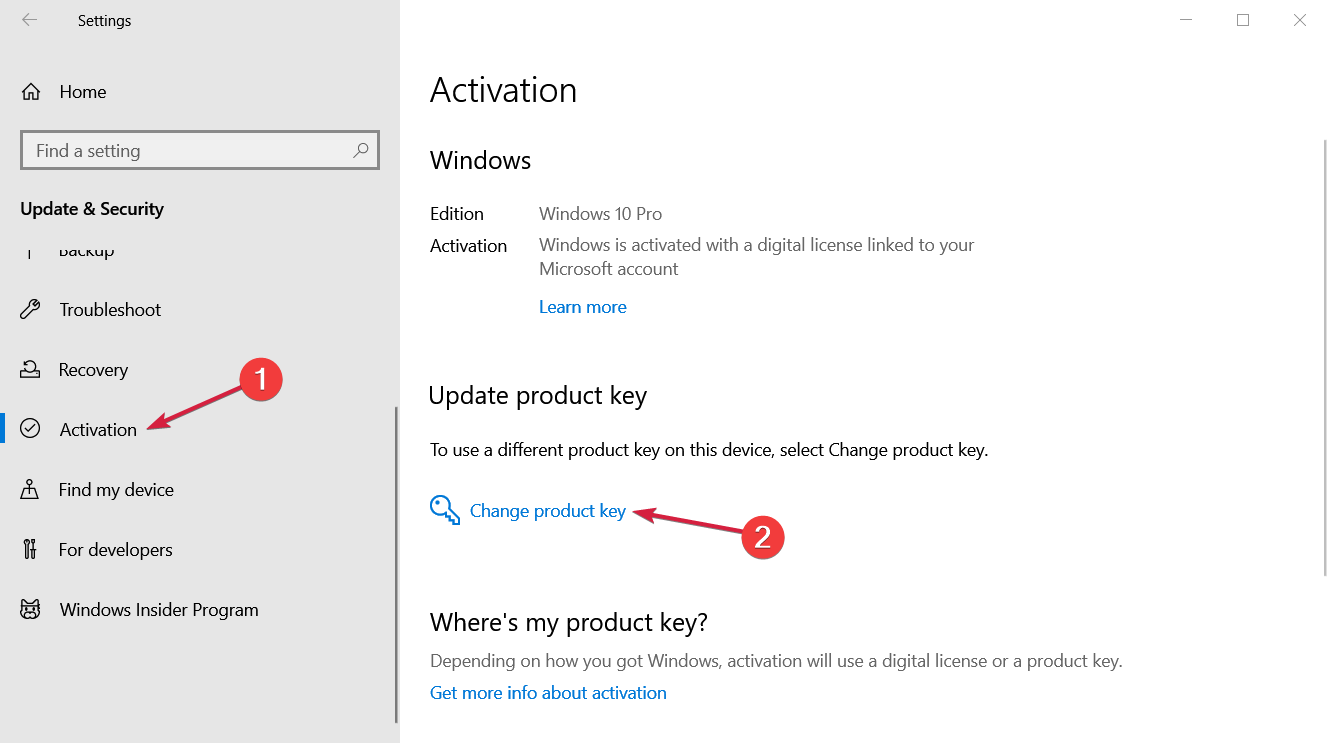
Task: Click the back arrow in Settings
Action: tap(30, 20)
